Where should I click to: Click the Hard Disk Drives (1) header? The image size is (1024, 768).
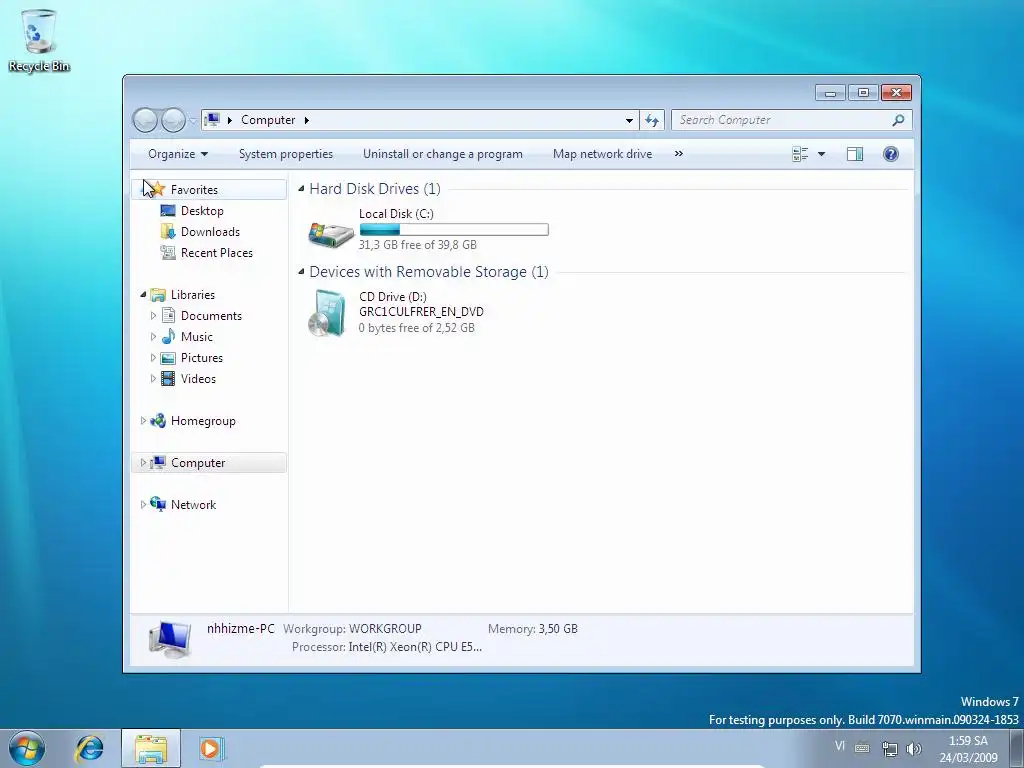click(x=375, y=189)
